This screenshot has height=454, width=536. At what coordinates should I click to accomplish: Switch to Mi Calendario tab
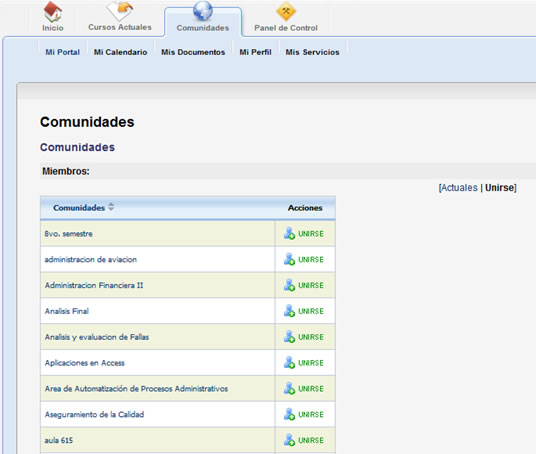tap(120, 52)
